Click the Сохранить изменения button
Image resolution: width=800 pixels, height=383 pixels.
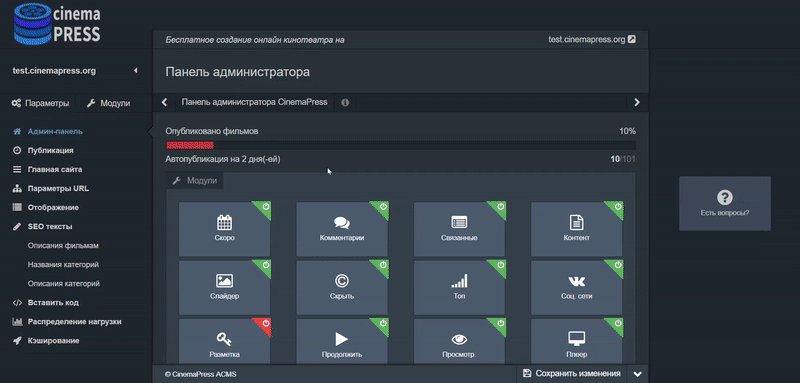pyautogui.click(x=571, y=374)
